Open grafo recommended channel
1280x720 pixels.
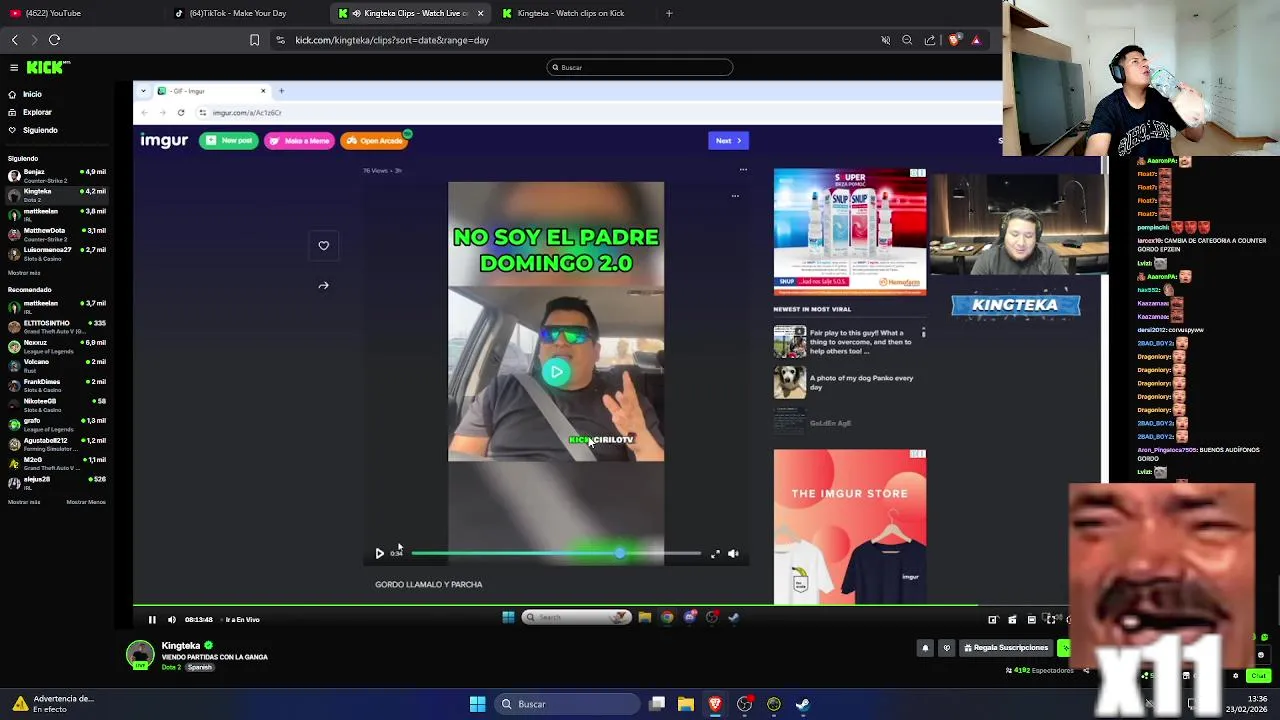click(x=57, y=424)
